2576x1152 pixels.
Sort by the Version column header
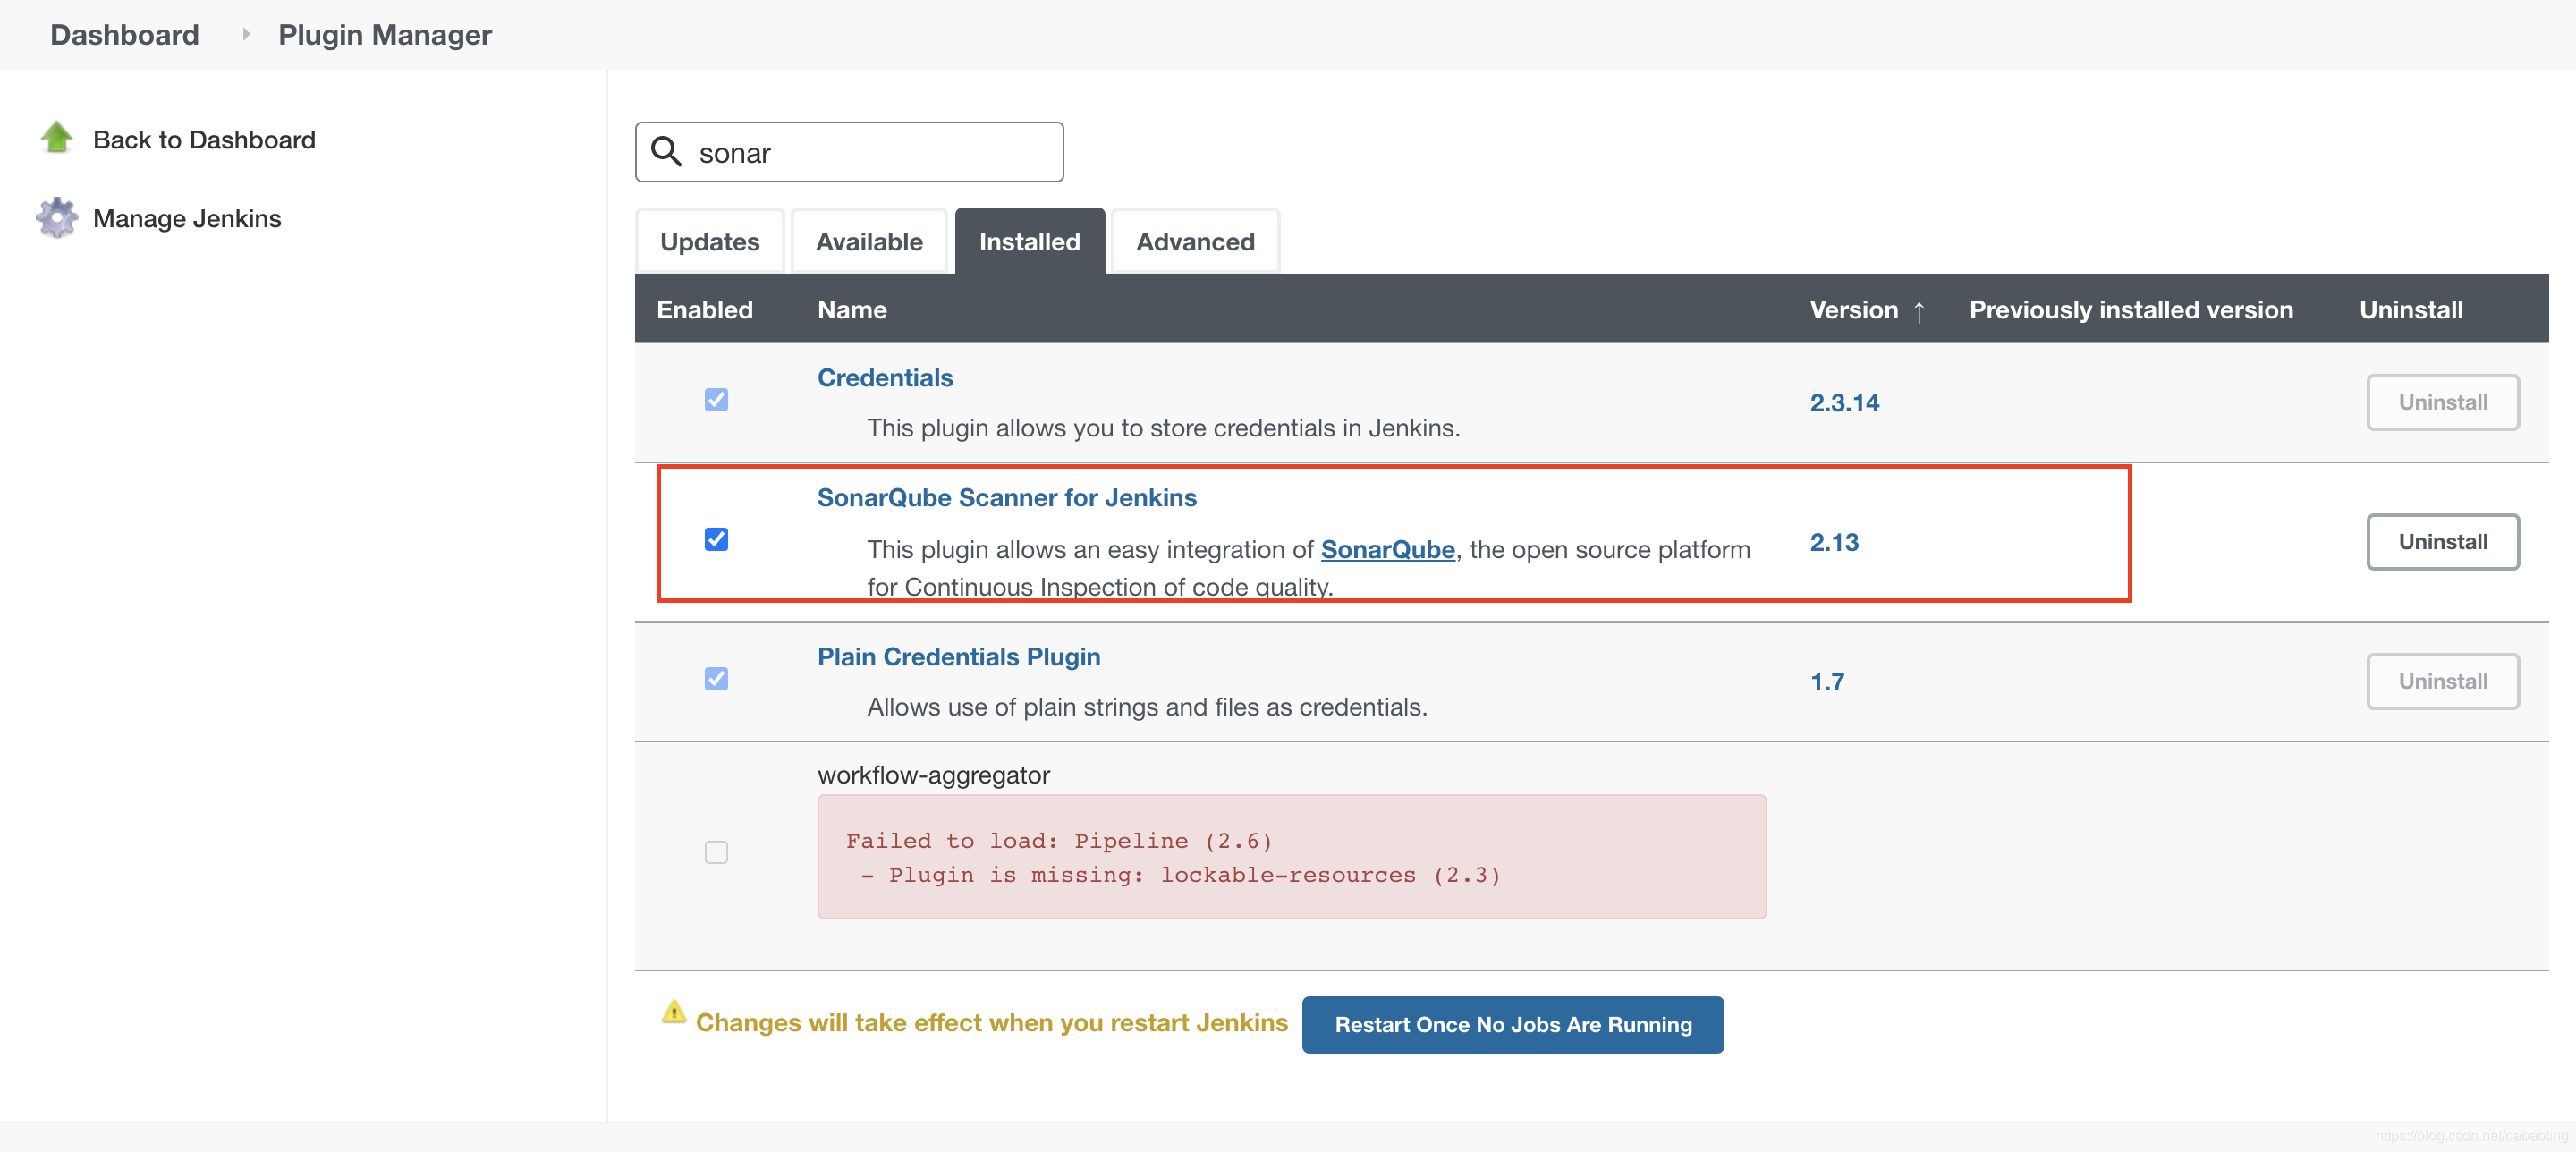click(x=1853, y=310)
